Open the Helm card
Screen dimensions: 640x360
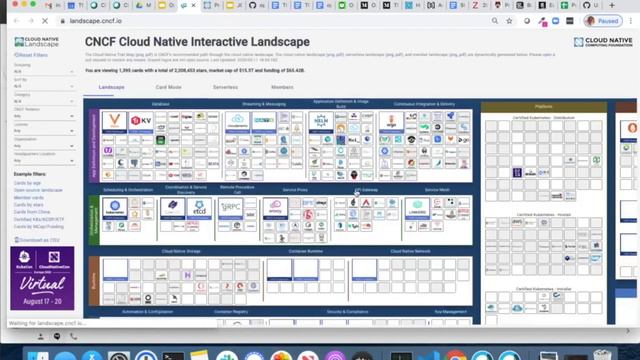pyautogui.click(x=321, y=122)
